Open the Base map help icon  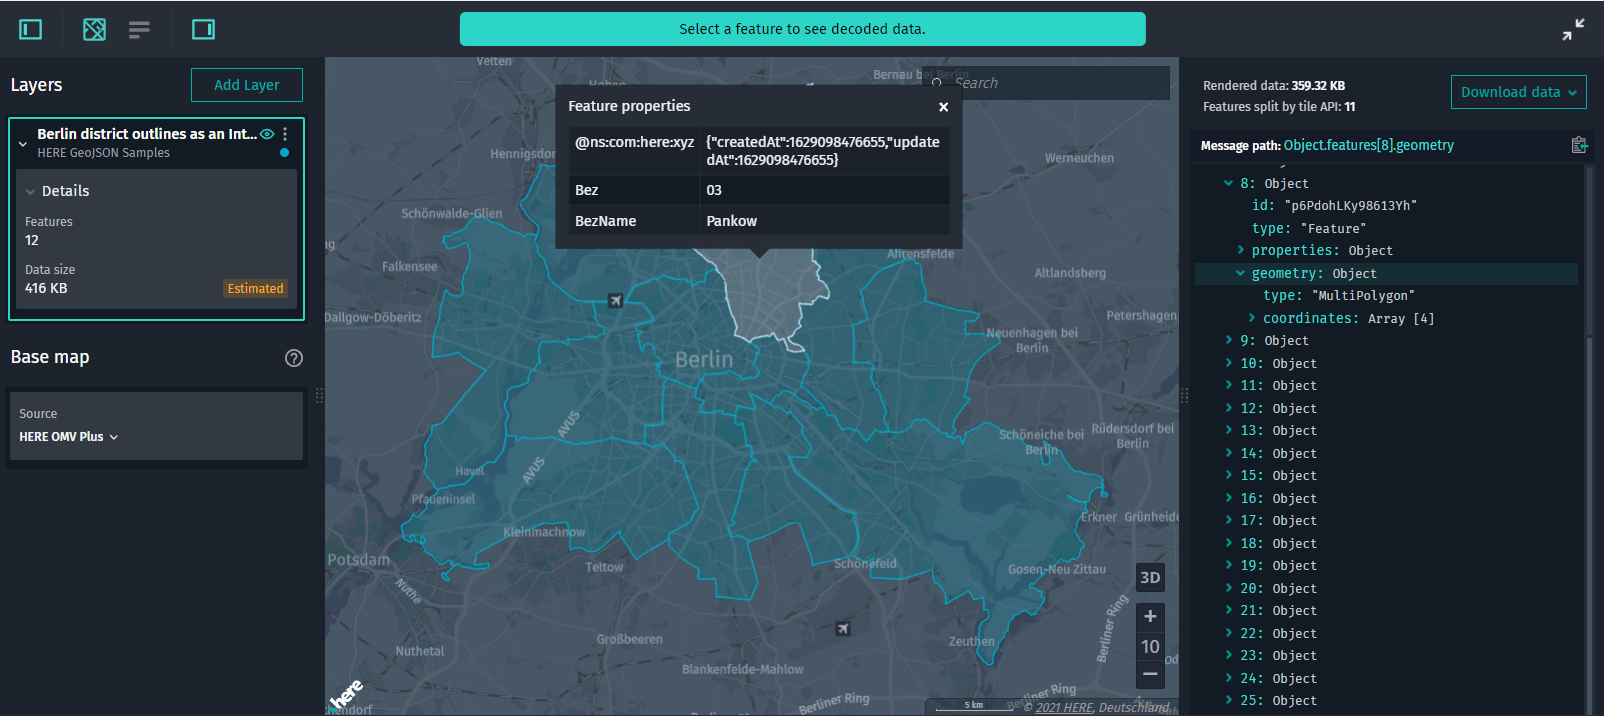[x=294, y=358]
